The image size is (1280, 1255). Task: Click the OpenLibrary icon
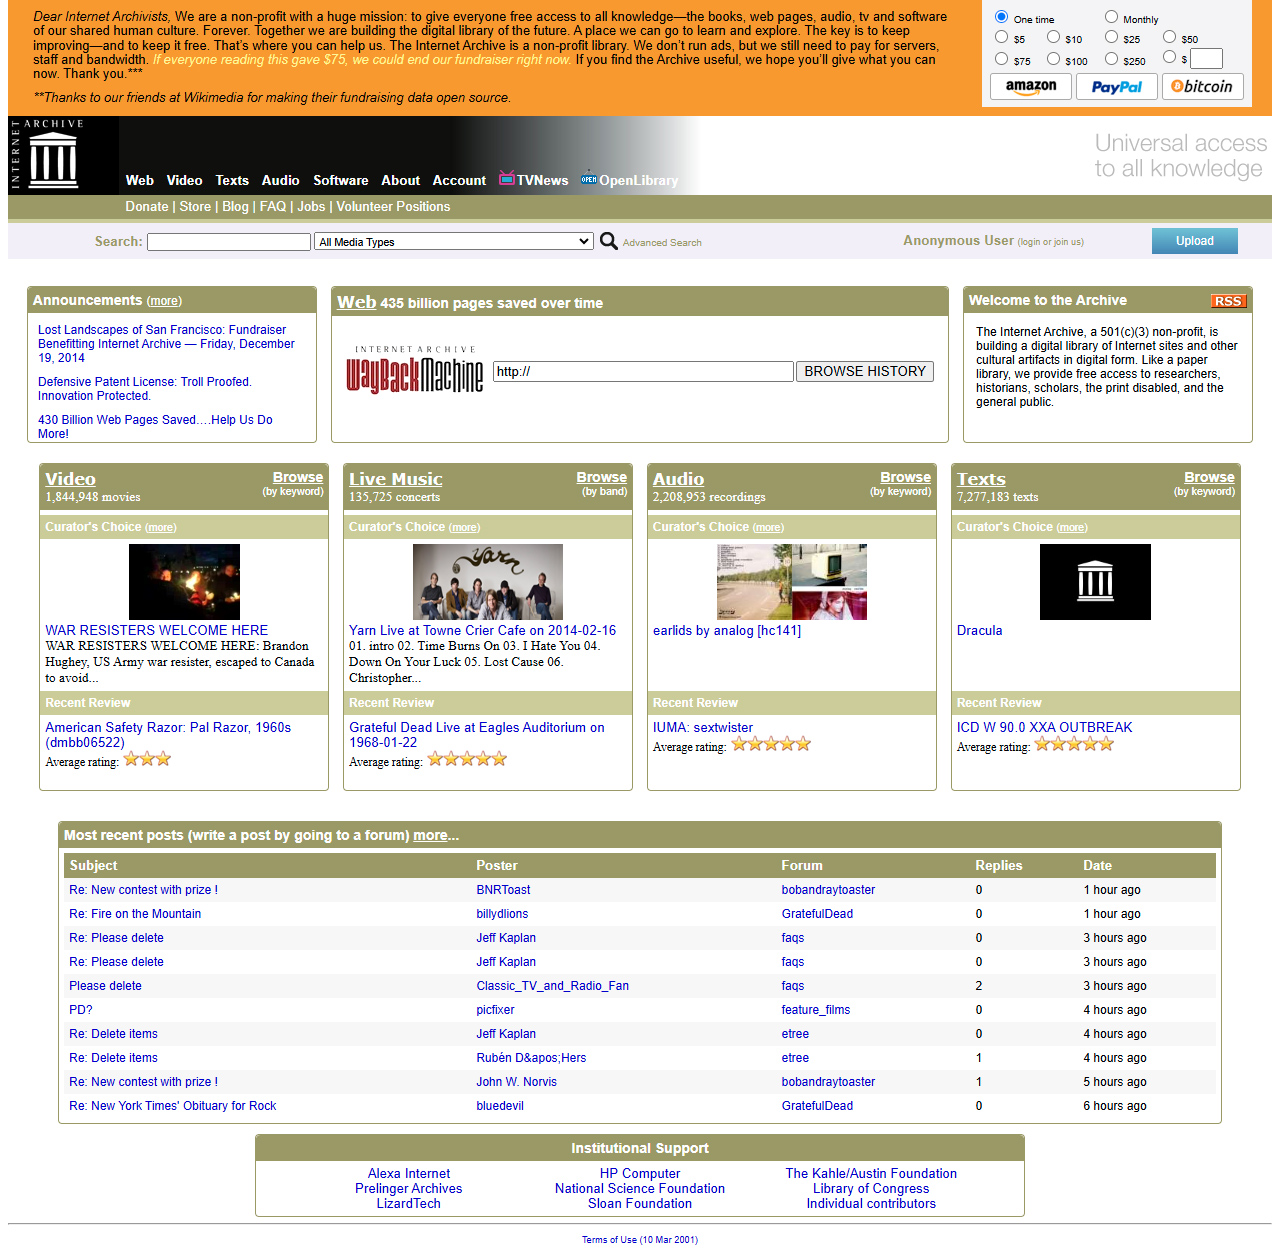click(589, 179)
